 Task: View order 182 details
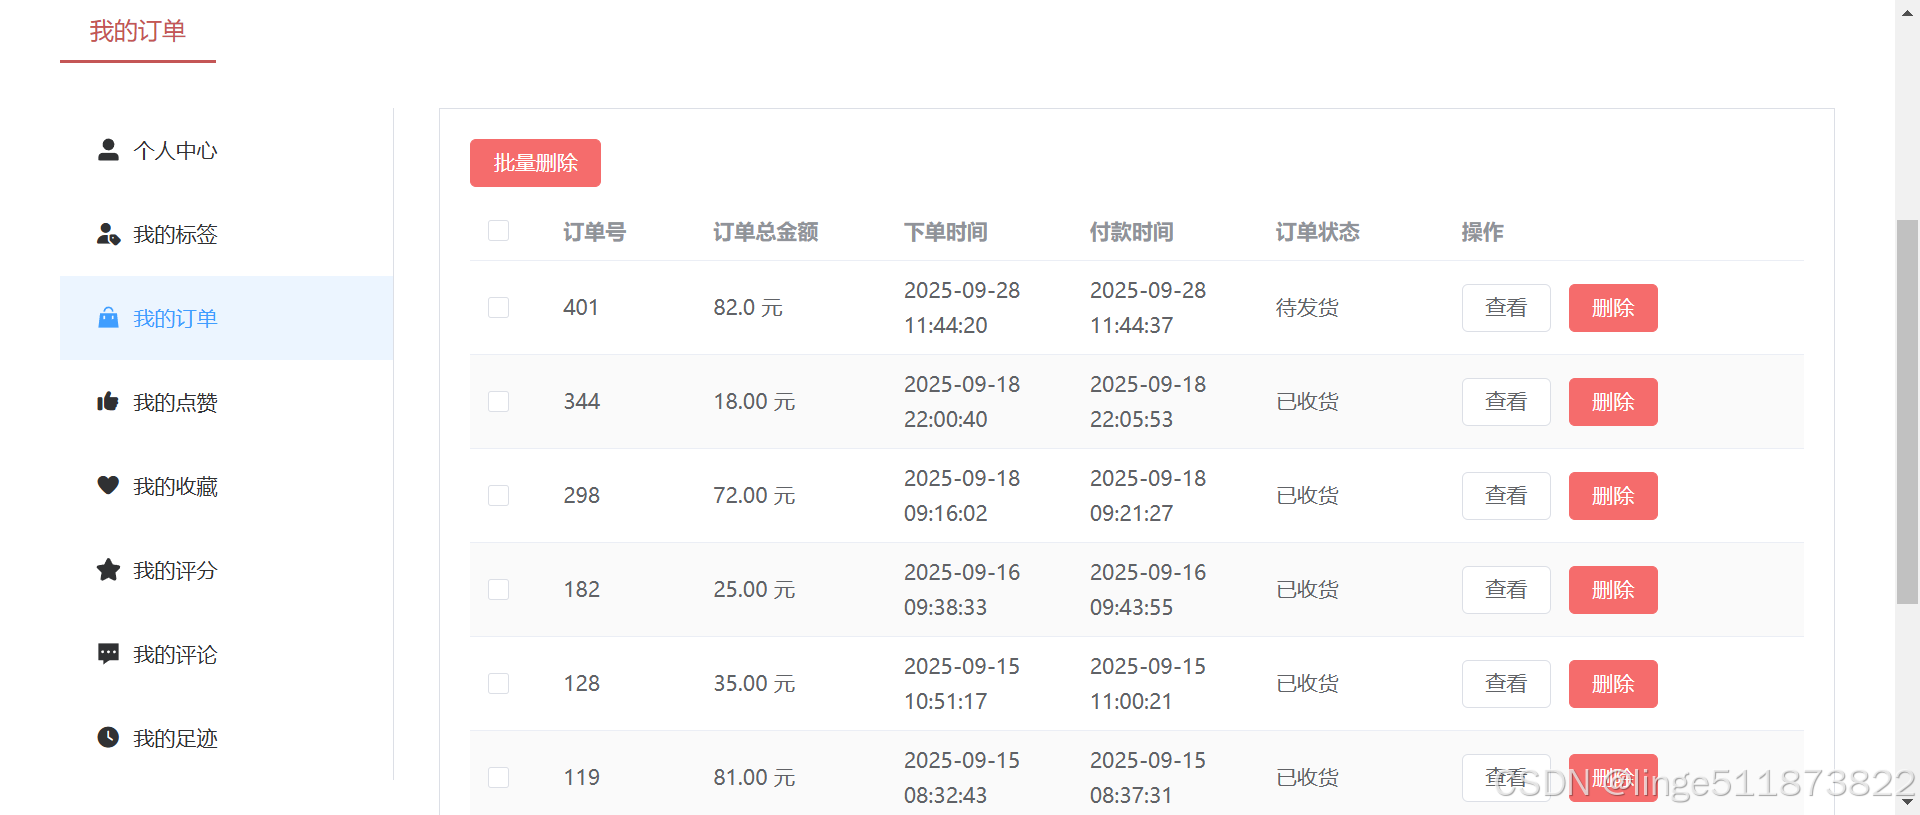point(1506,590)
